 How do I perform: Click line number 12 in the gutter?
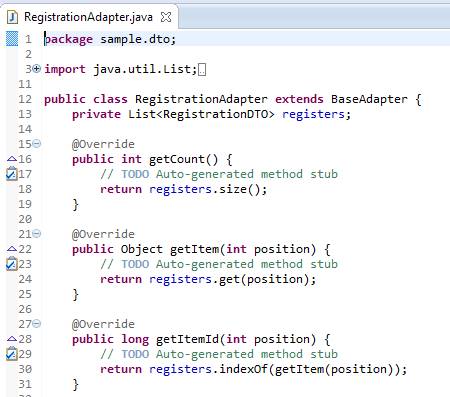coord(25,99)
